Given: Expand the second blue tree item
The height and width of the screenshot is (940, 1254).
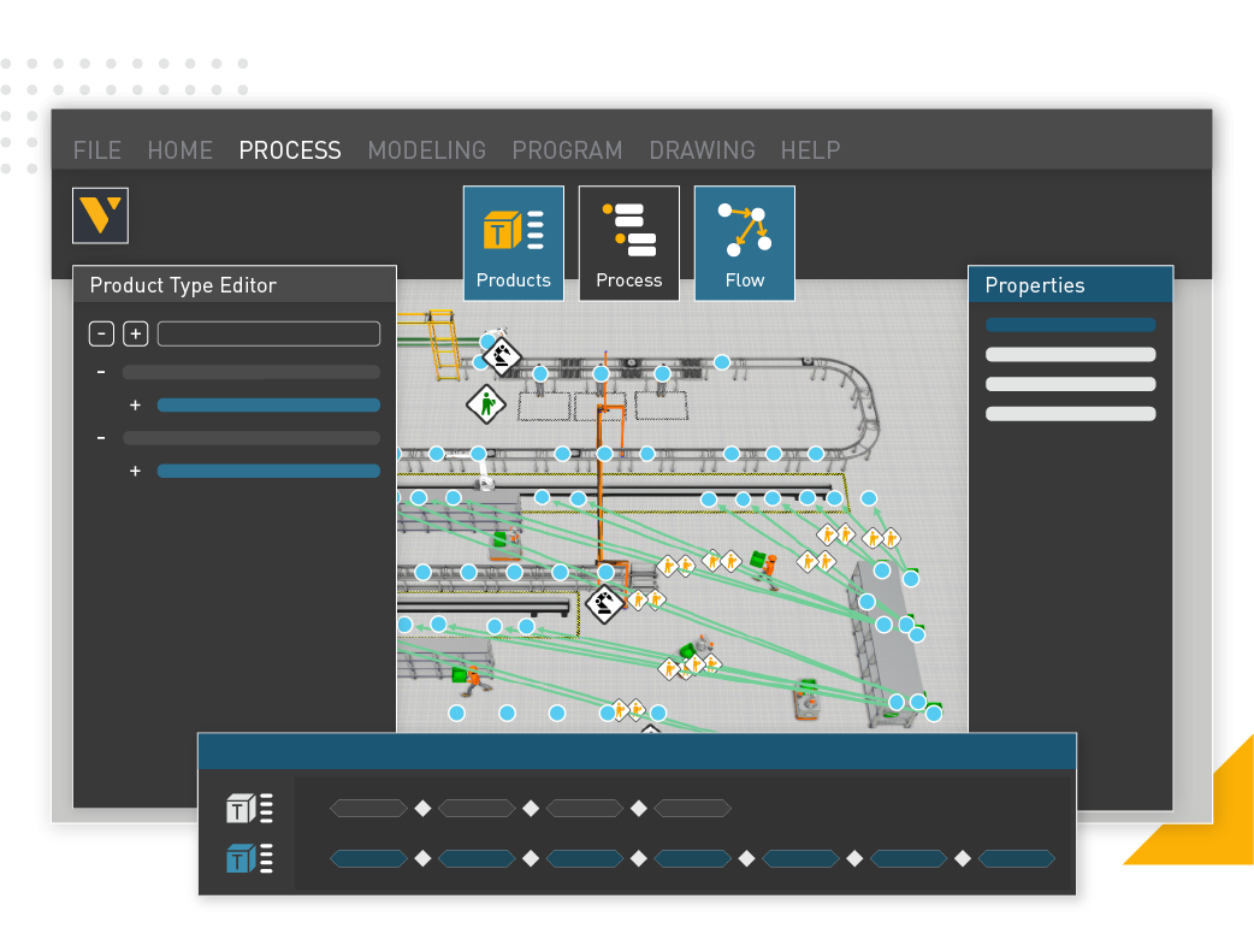Looking at the screenshot, I should (135, 471).
